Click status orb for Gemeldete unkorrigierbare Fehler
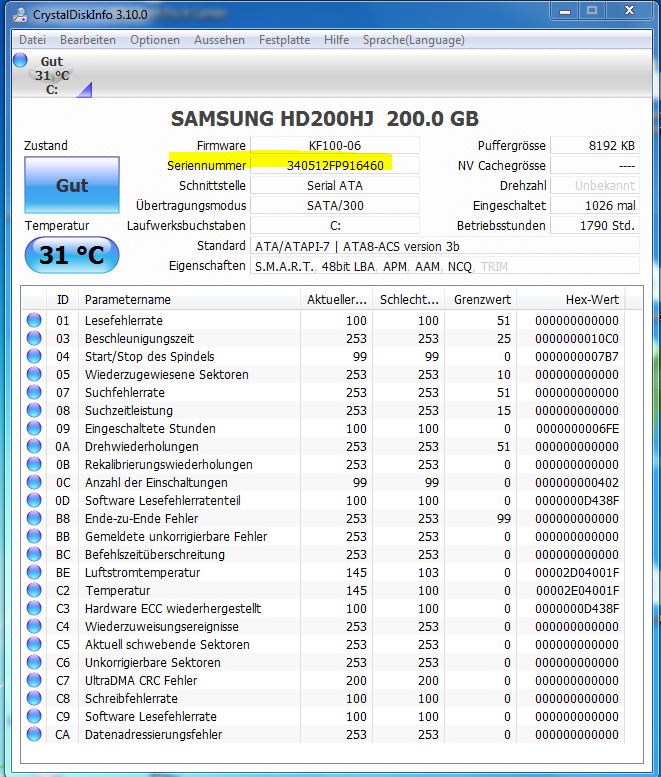 [x=34, y=536]
